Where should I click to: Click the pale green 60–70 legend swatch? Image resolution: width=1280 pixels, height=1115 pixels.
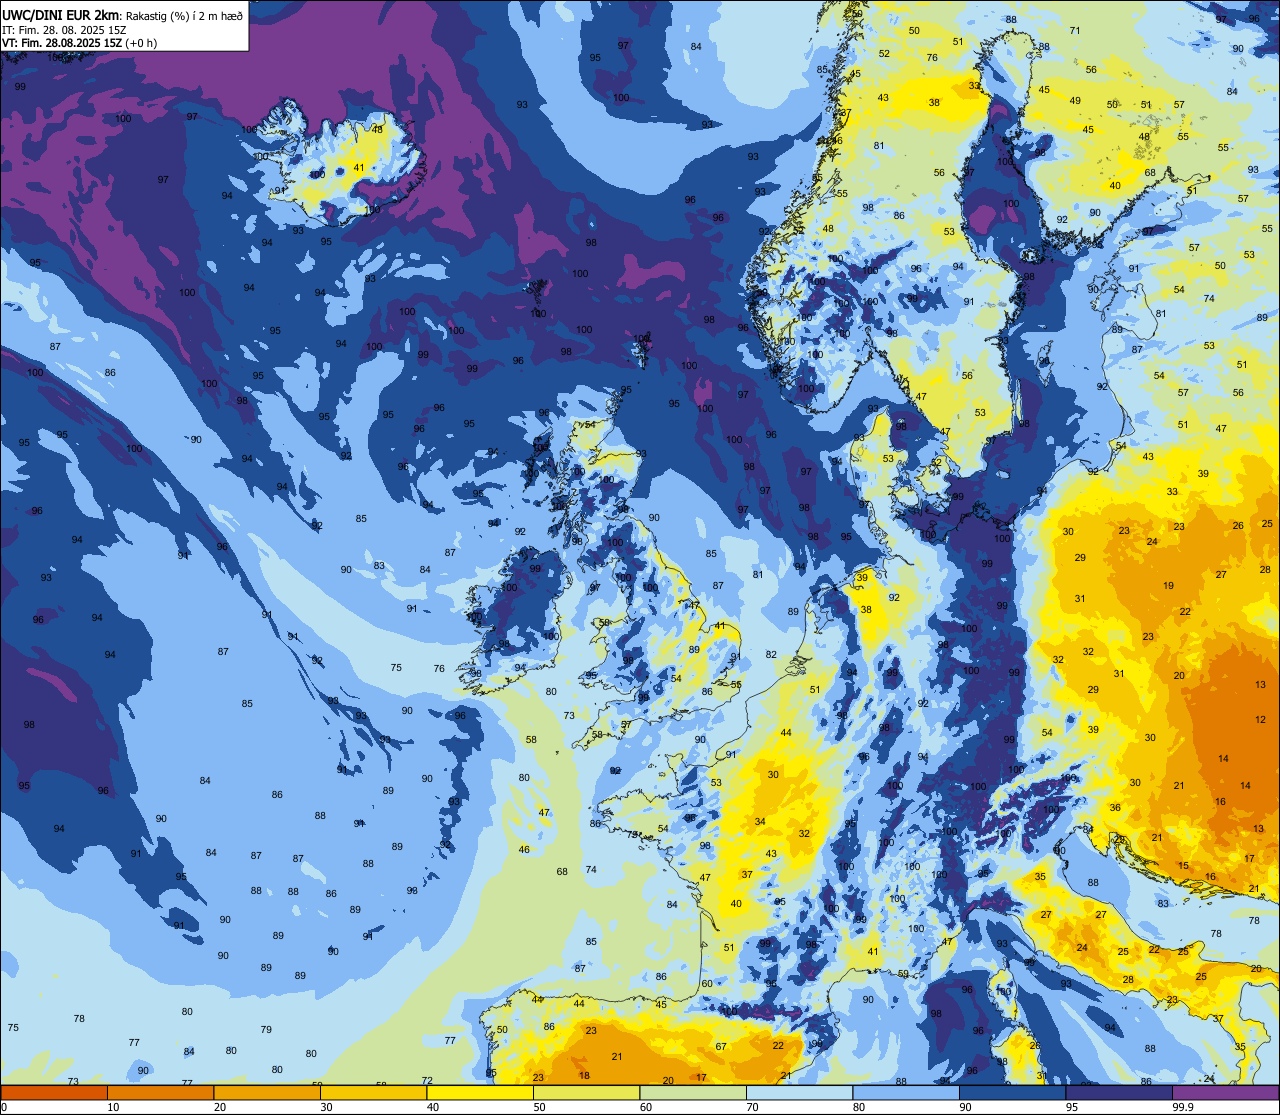[x=693, y=1092]
